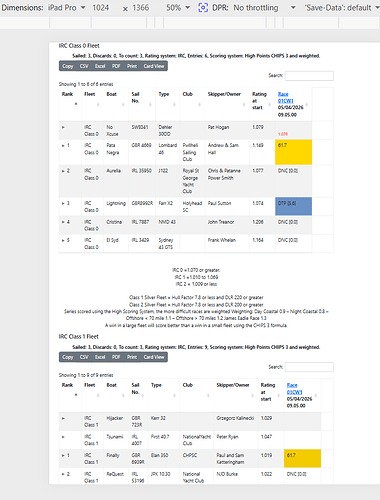Open Race 01CW1 link in Class 0 table header
Image resolution: width=380 pixels, height=500 pixels.
(x=285, y=97)
